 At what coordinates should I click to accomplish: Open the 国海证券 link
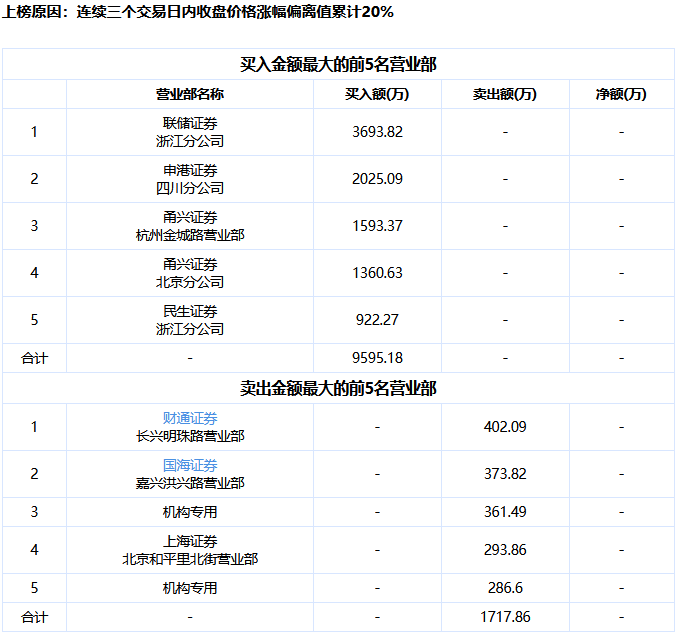[x=190, y=465]
